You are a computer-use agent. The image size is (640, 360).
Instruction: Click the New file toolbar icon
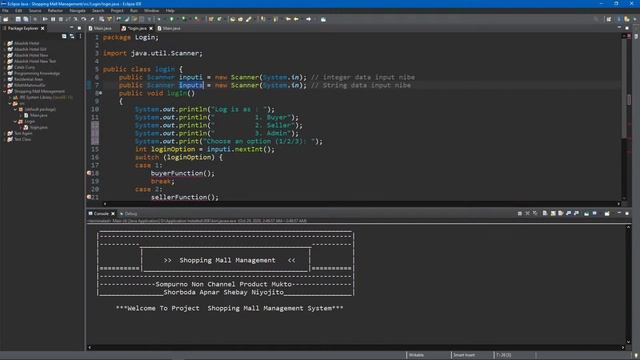pos(6,19)
